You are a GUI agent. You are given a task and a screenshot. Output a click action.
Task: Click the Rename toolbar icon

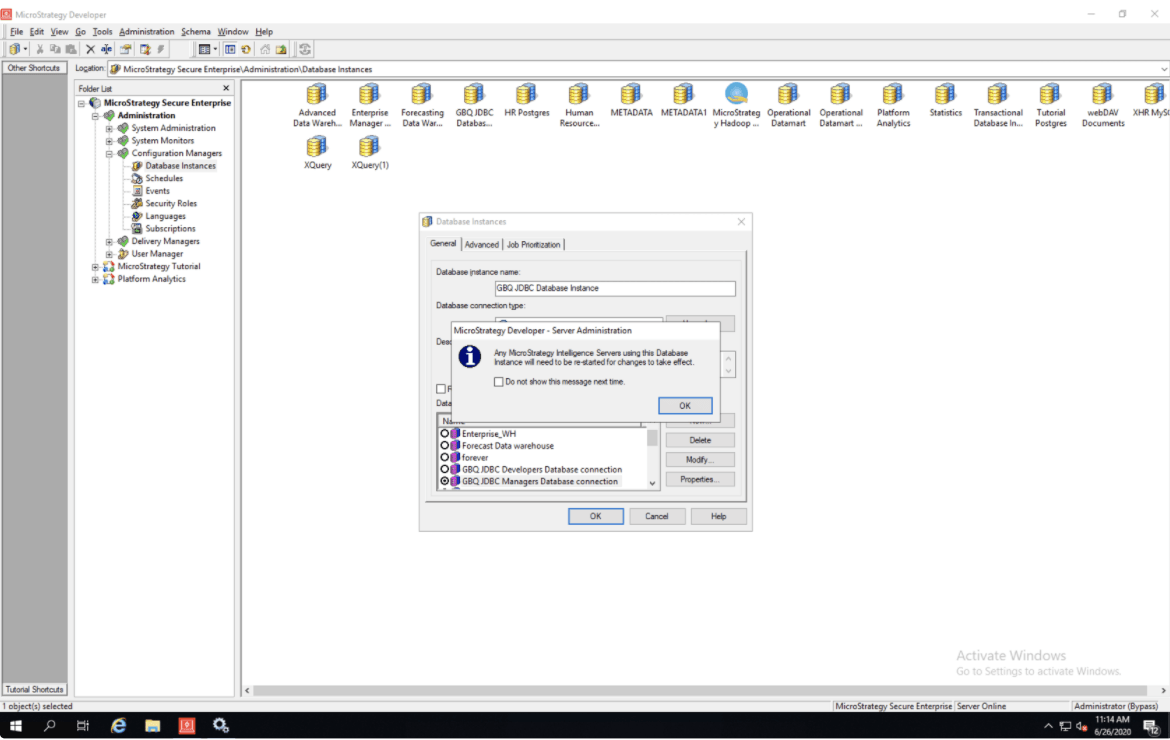click(x=106, y=49)
